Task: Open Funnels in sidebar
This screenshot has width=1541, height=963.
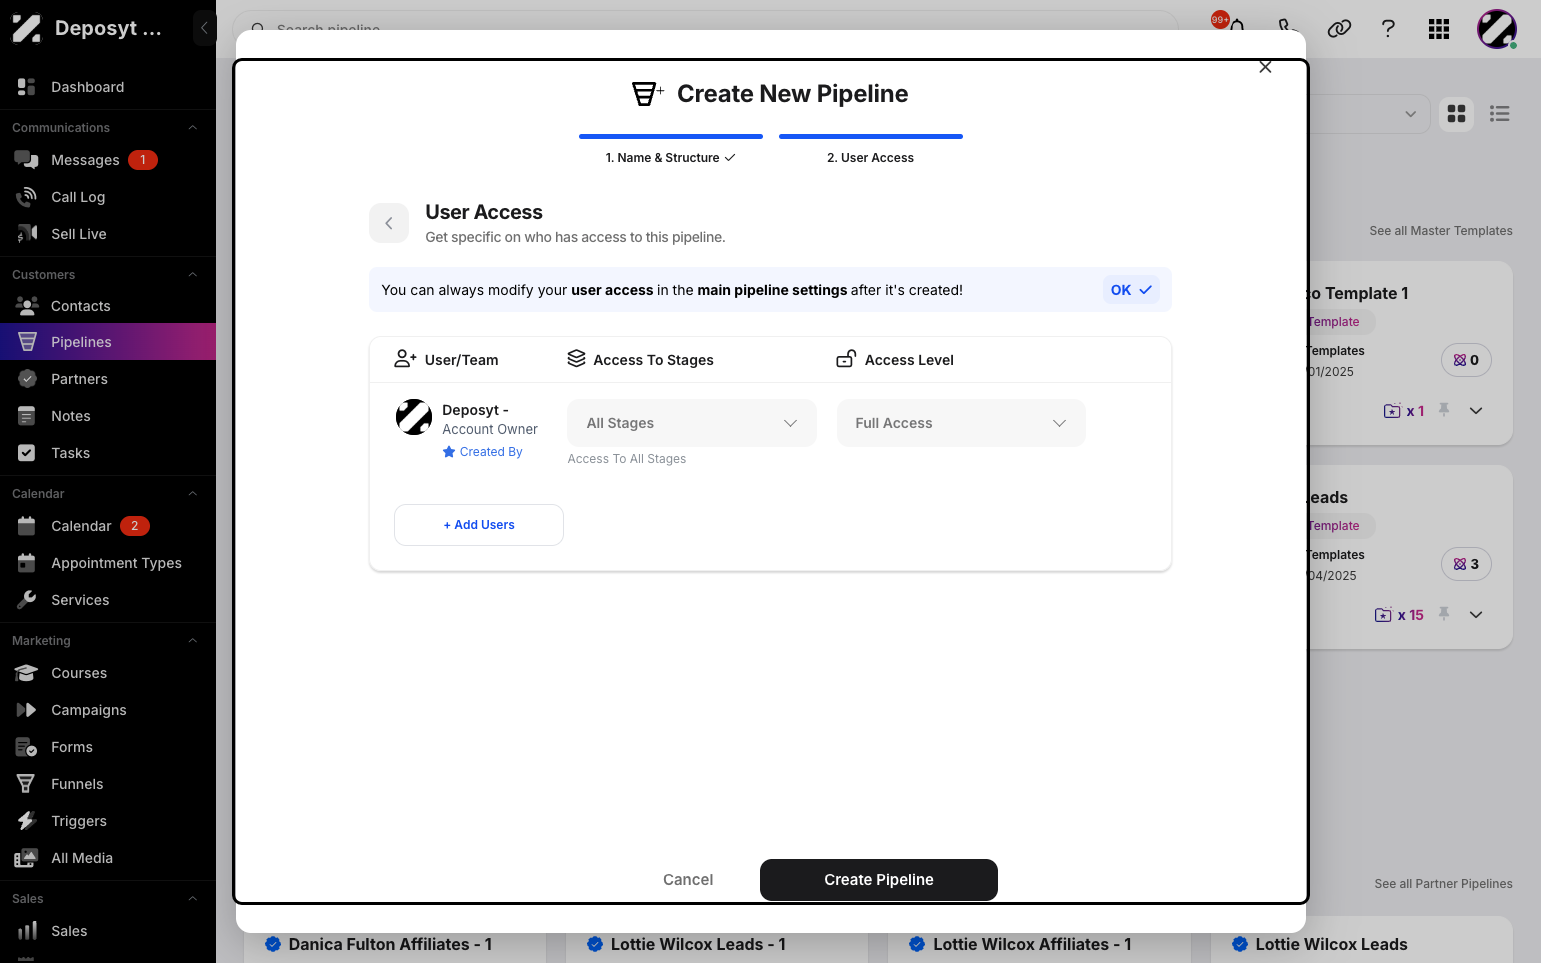Action: tap(108, 784)
